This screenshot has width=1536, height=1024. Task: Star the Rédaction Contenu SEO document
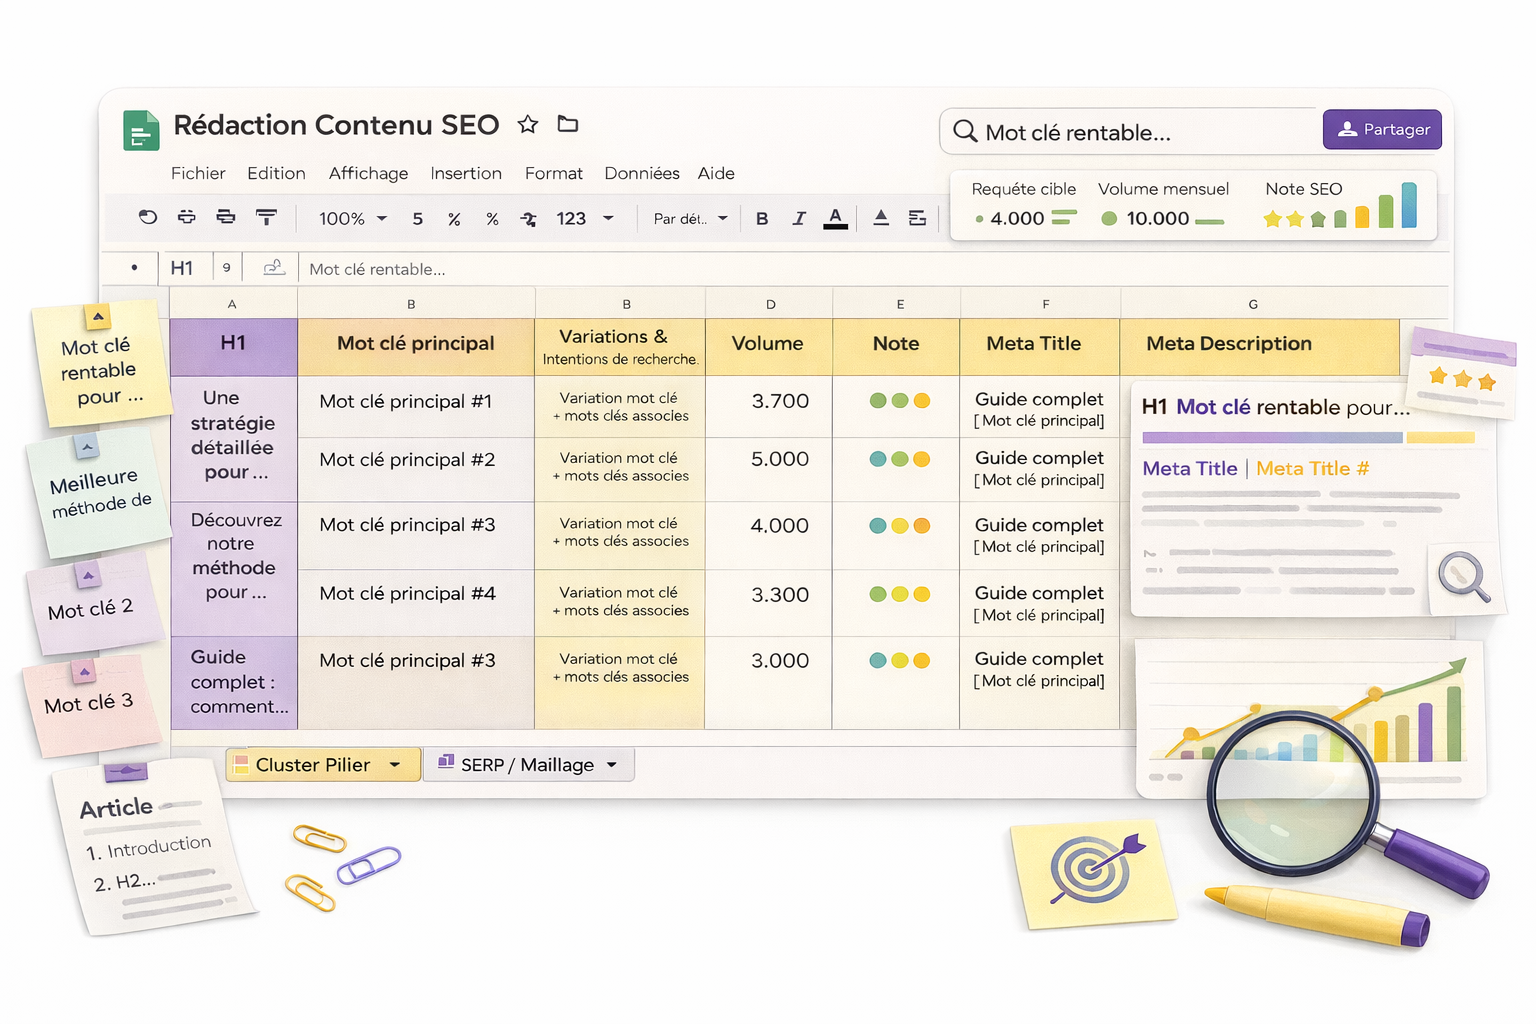[x=528, y=125]
